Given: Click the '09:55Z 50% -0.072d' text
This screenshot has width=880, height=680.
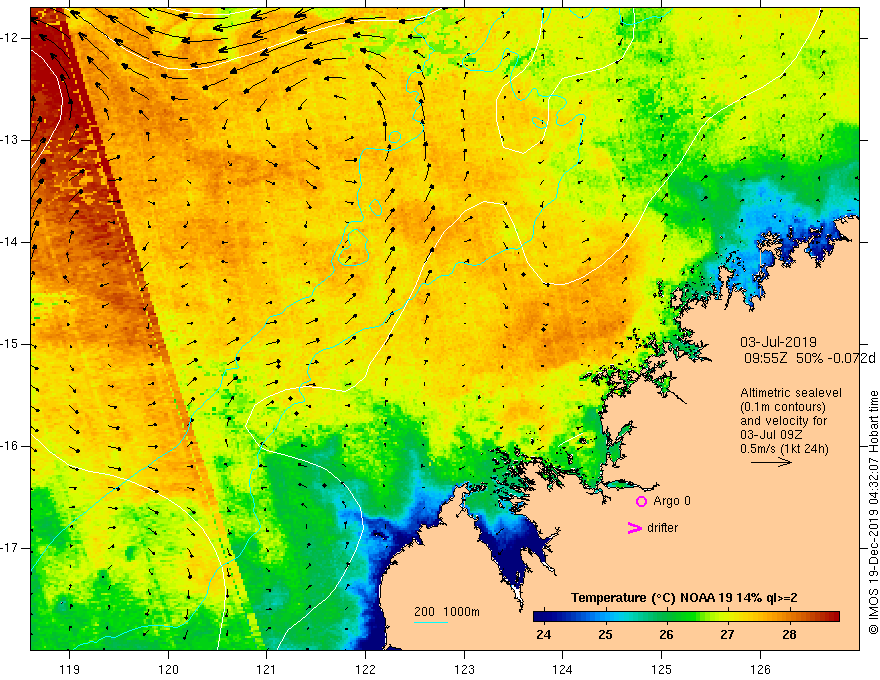Looking at the screenshot, I should (x=809, y=358).
